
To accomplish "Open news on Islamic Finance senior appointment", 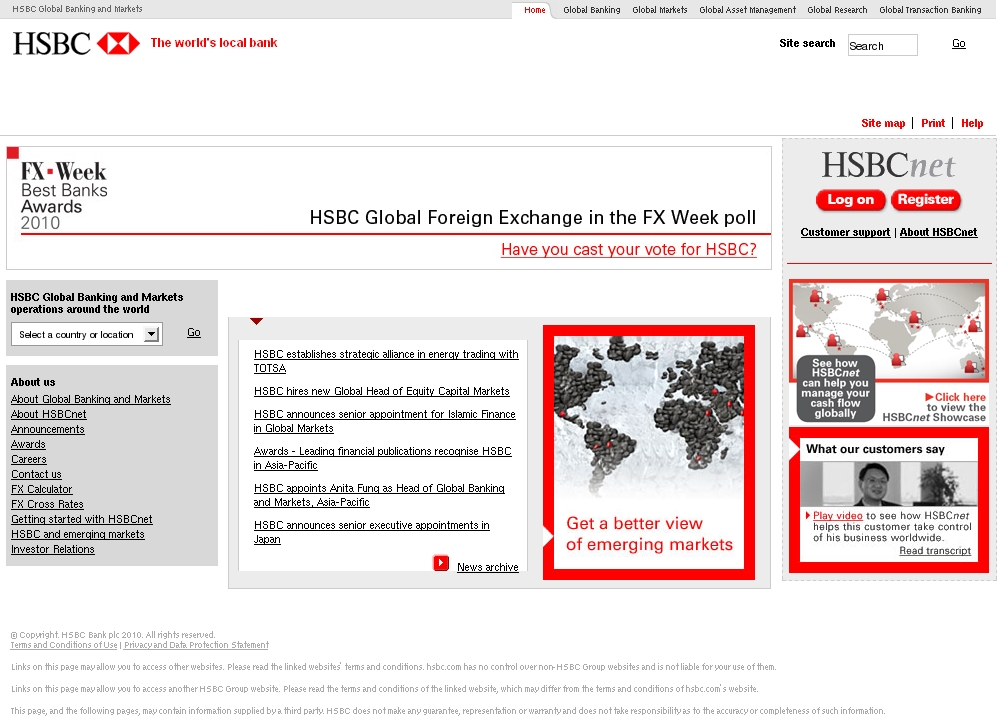I will tap(385, 421).
